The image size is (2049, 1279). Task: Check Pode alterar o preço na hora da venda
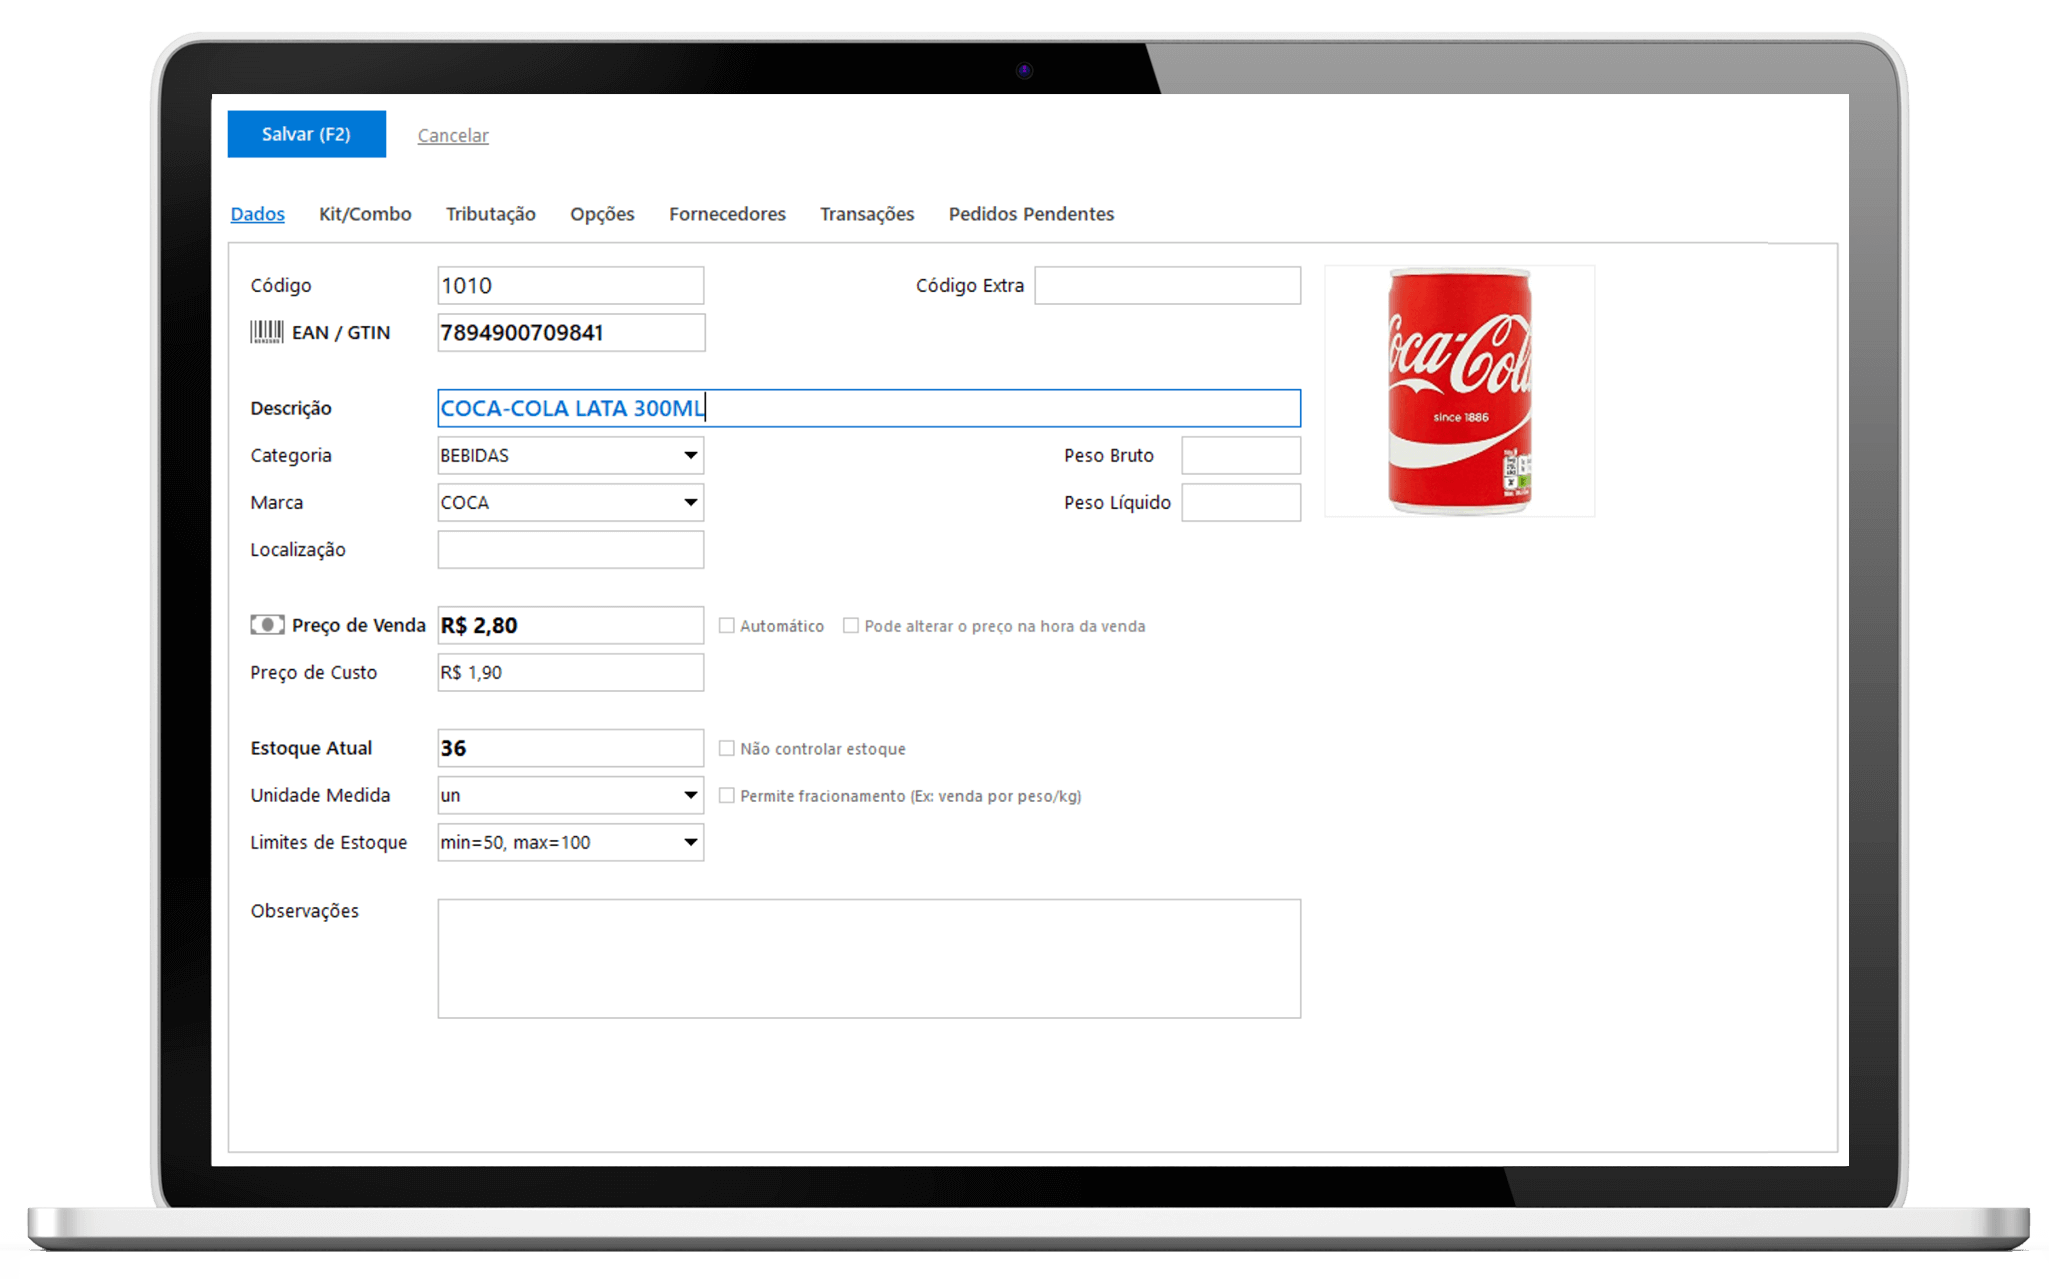tap(851, 626)
